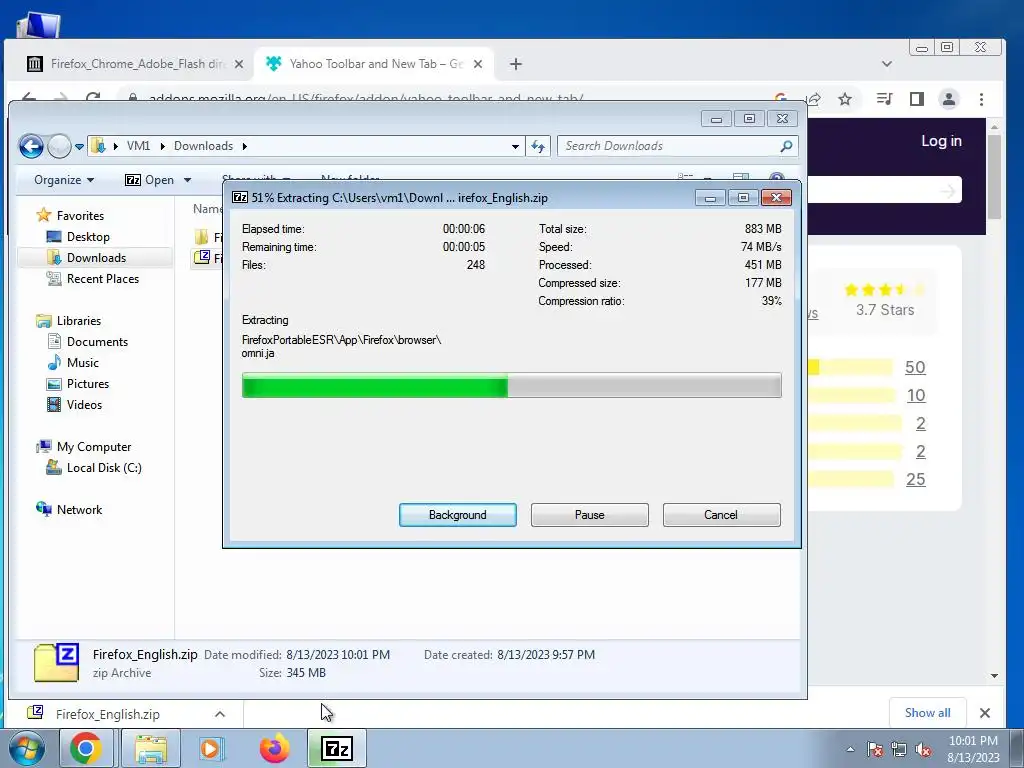Go back in Explorer window
This screenshot has width=1024, height=768.
(x=31, y=146)
